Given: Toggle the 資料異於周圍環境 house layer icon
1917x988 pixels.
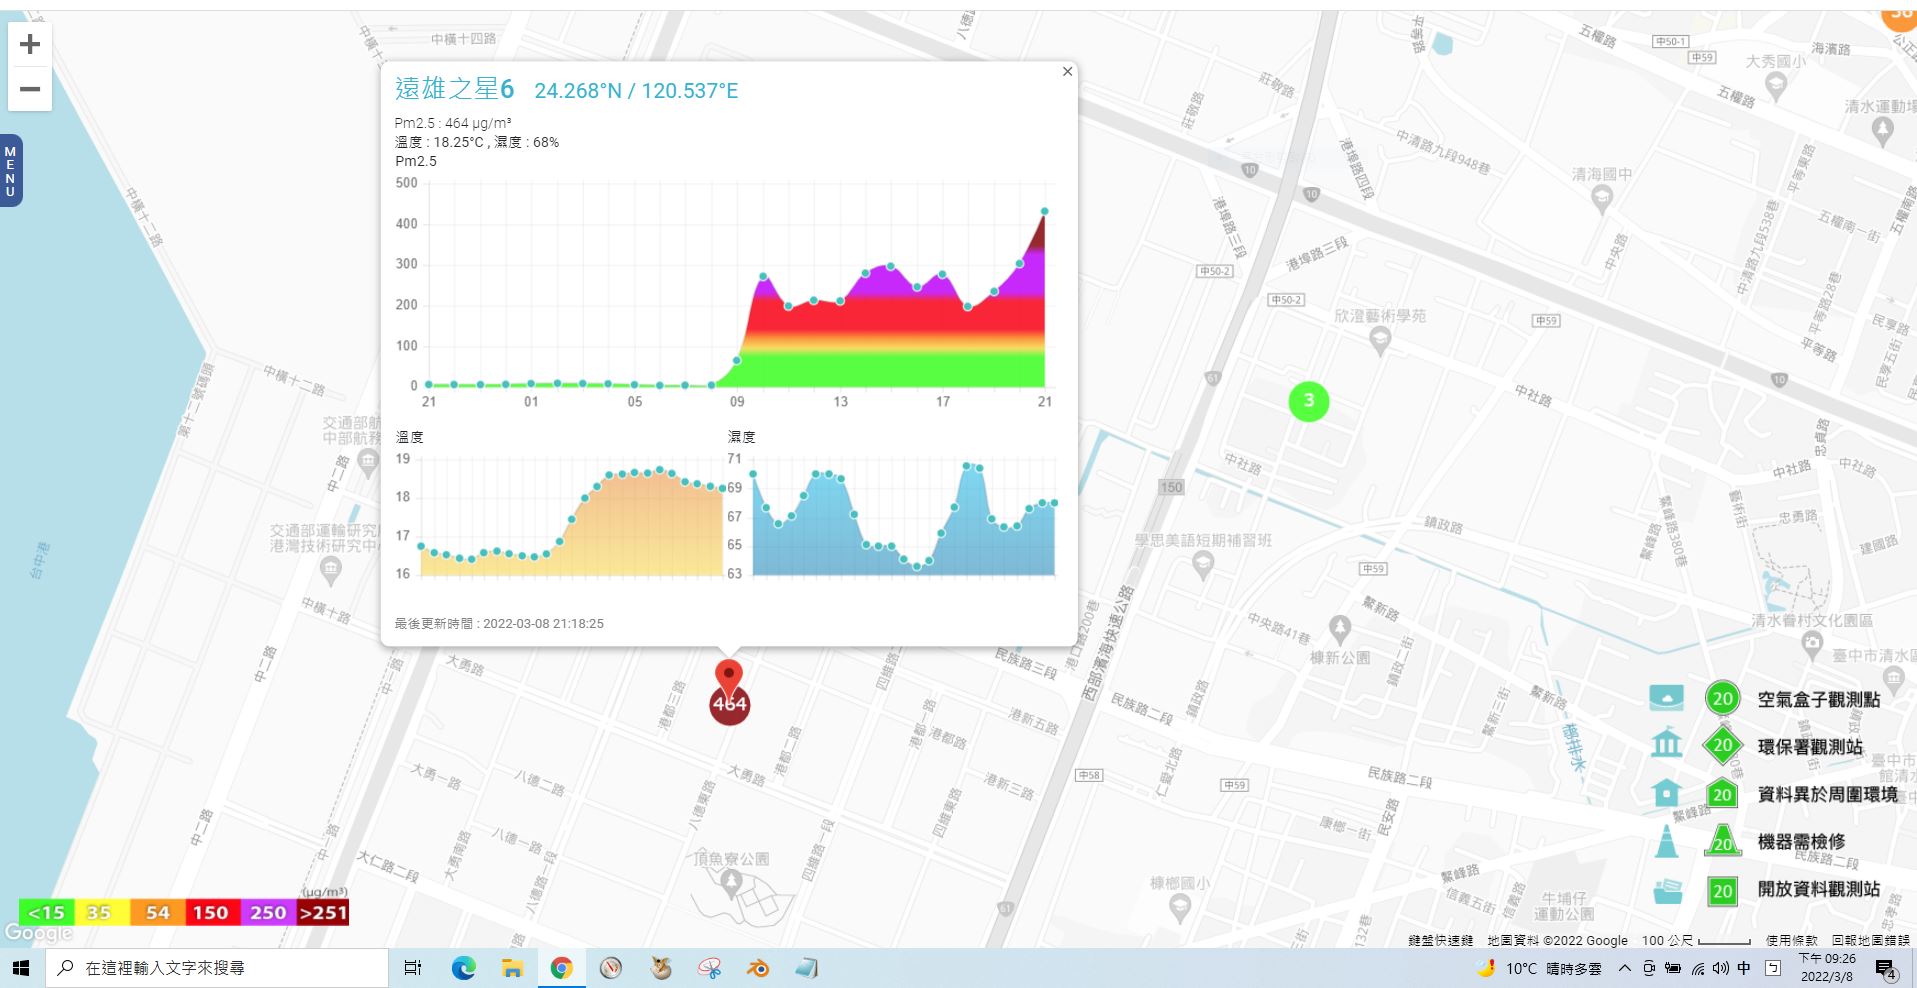Looking at the screenshot, I should pos(1666,793).
